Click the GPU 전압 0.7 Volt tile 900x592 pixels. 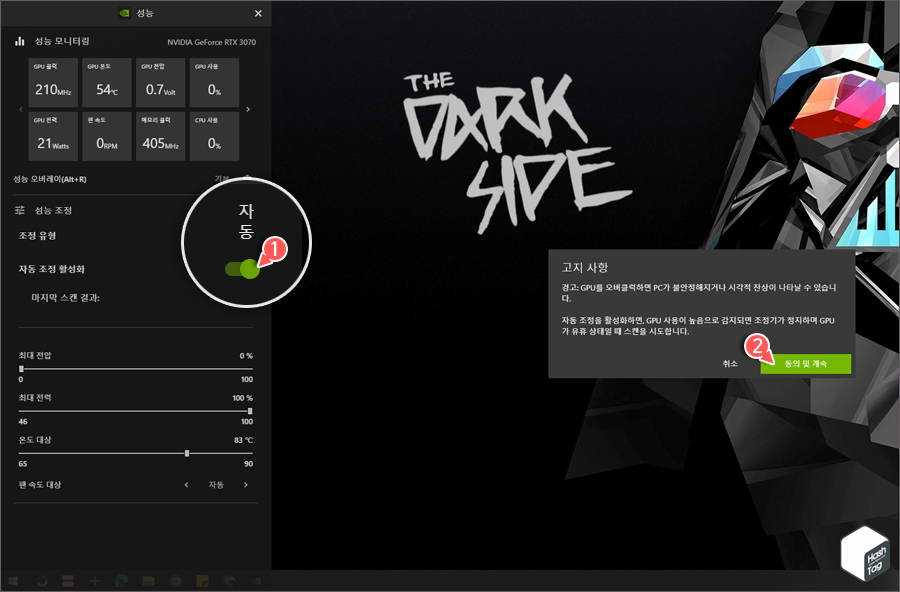[x=160, y=83]
